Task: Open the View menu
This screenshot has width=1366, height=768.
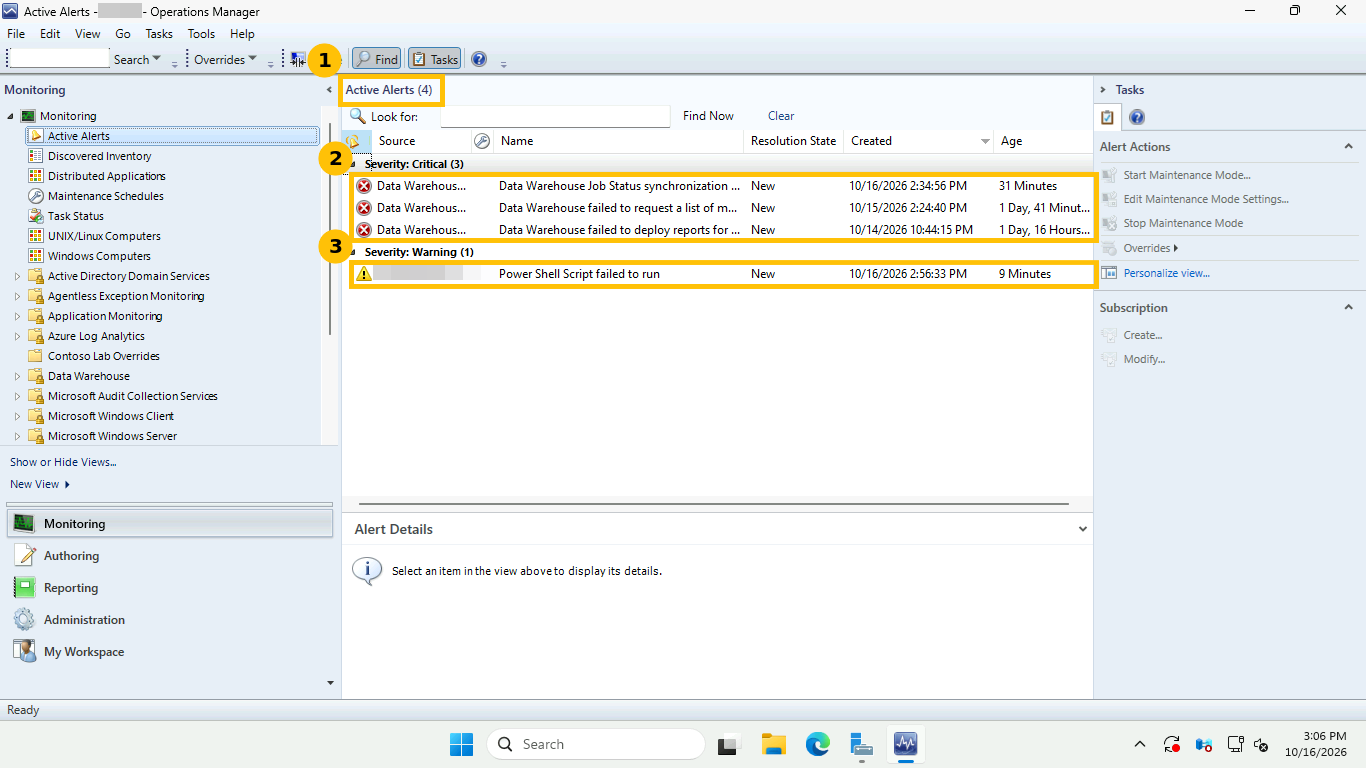Action: click(x=88, y=34)
